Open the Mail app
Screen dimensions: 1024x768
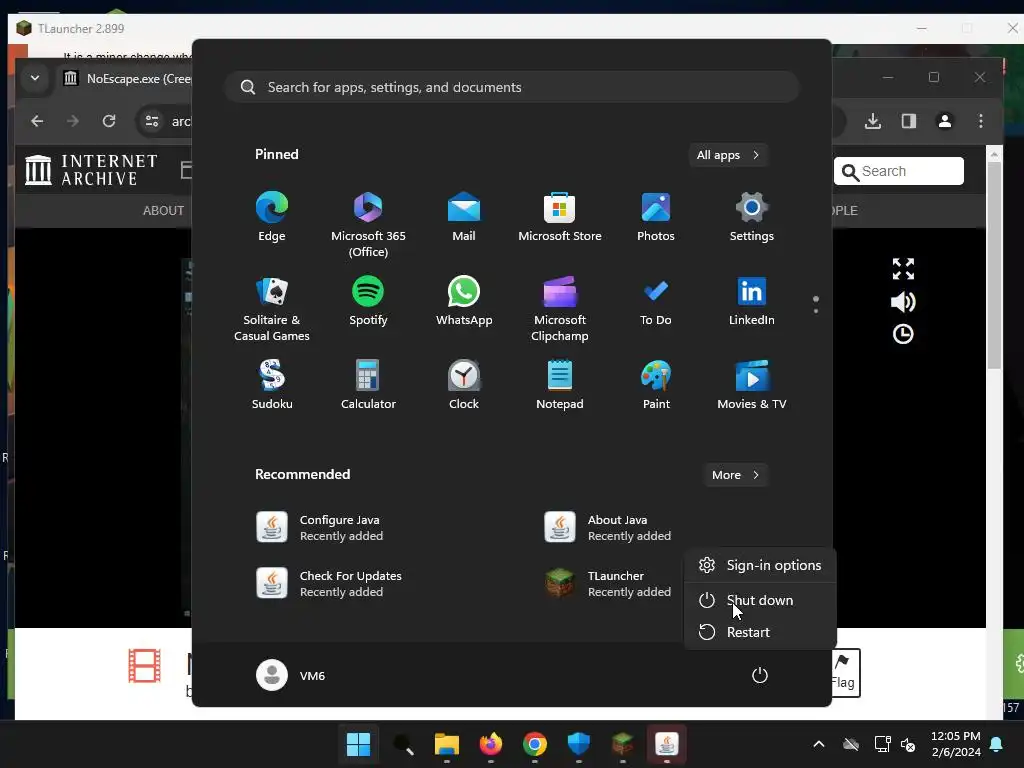pos(464,217)
